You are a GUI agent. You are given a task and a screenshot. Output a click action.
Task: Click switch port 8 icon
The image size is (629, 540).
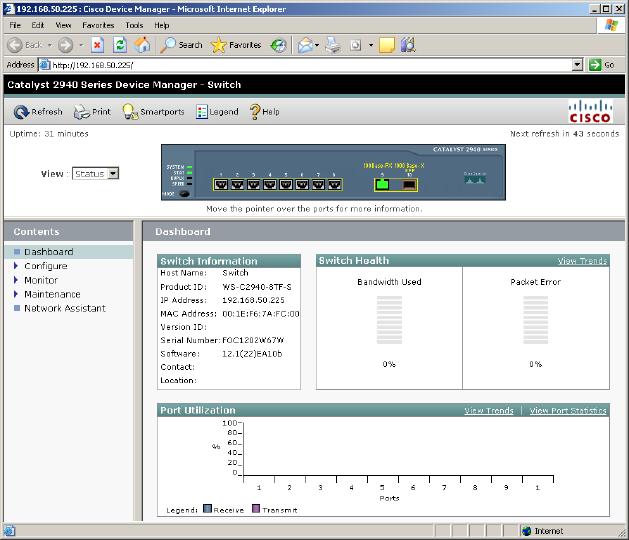pos(335,185)
